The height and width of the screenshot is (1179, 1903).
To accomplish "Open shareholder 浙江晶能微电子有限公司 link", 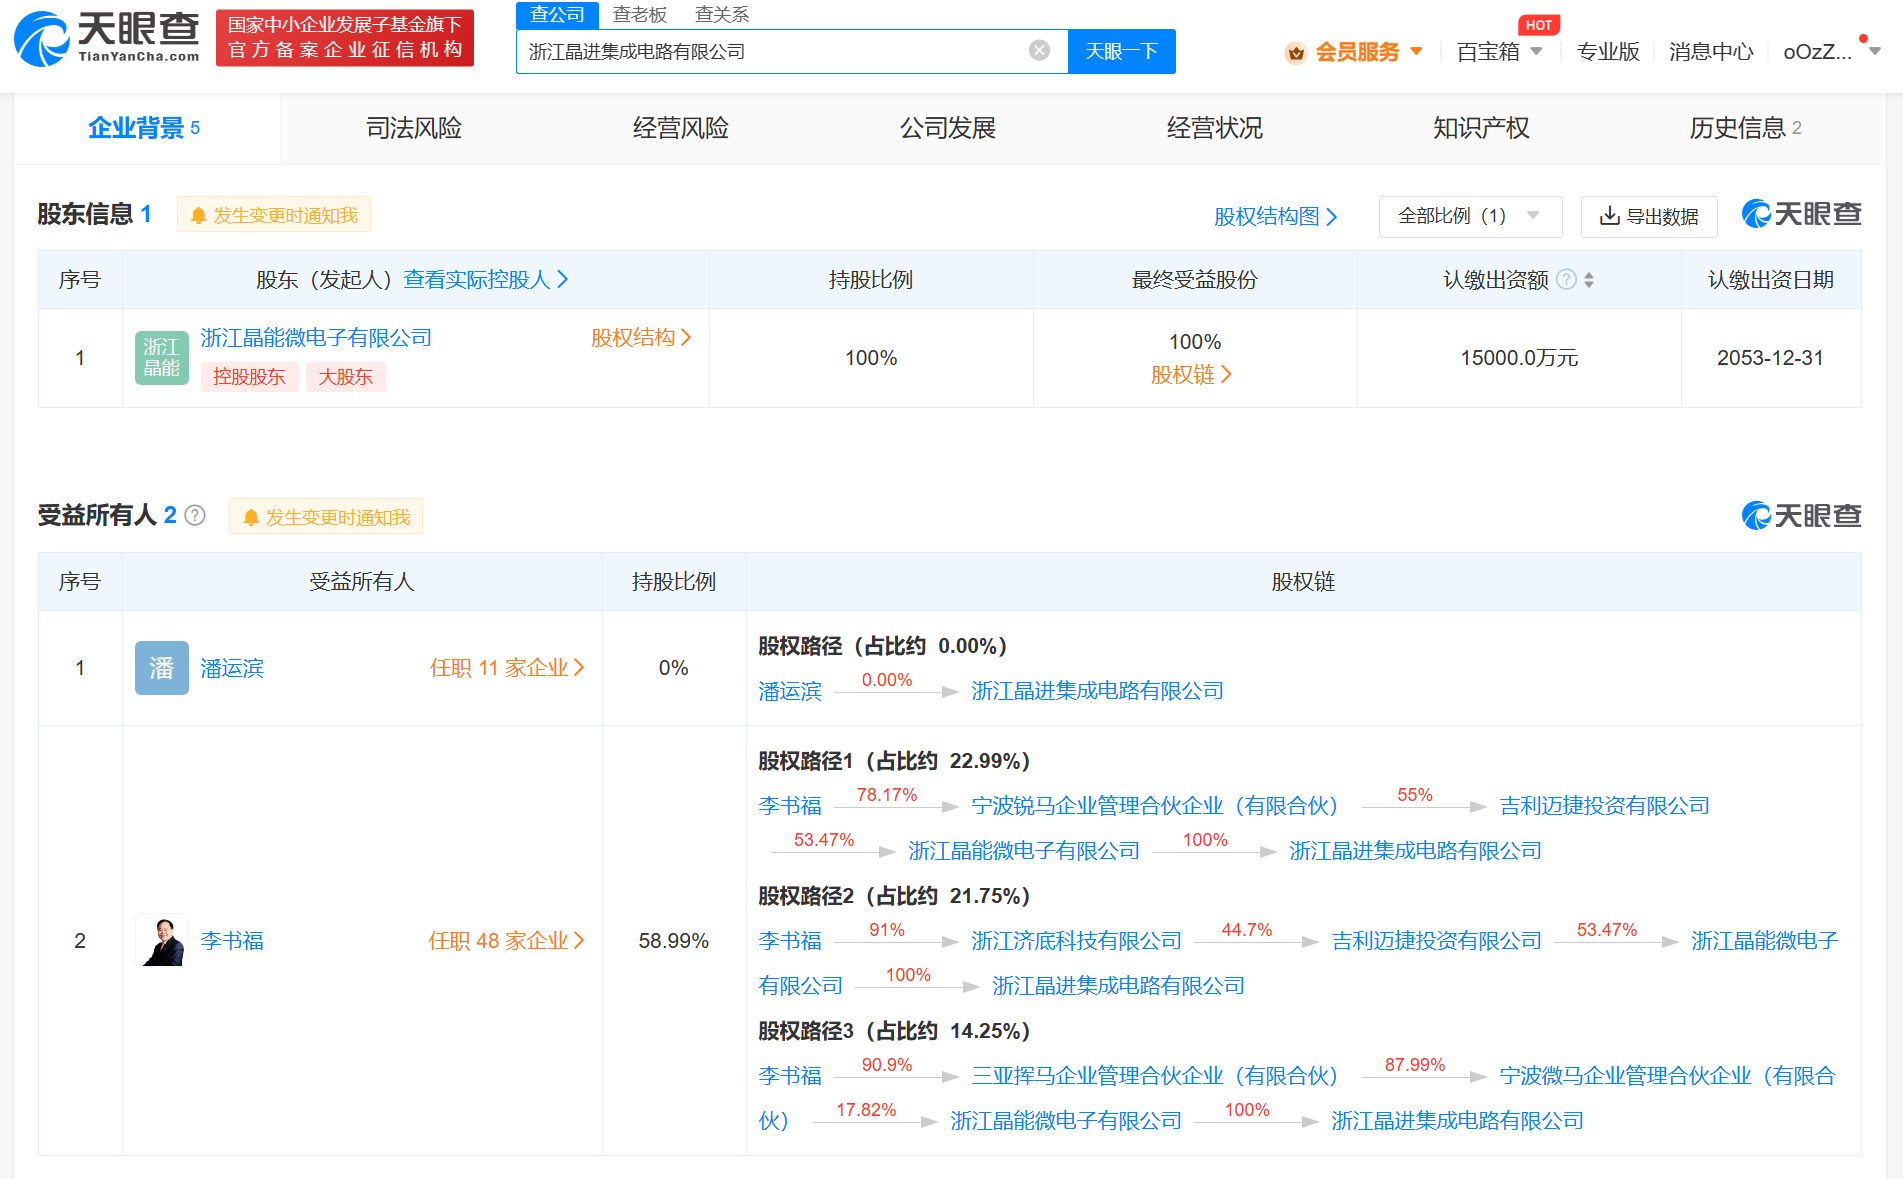I will pos(316,338).
